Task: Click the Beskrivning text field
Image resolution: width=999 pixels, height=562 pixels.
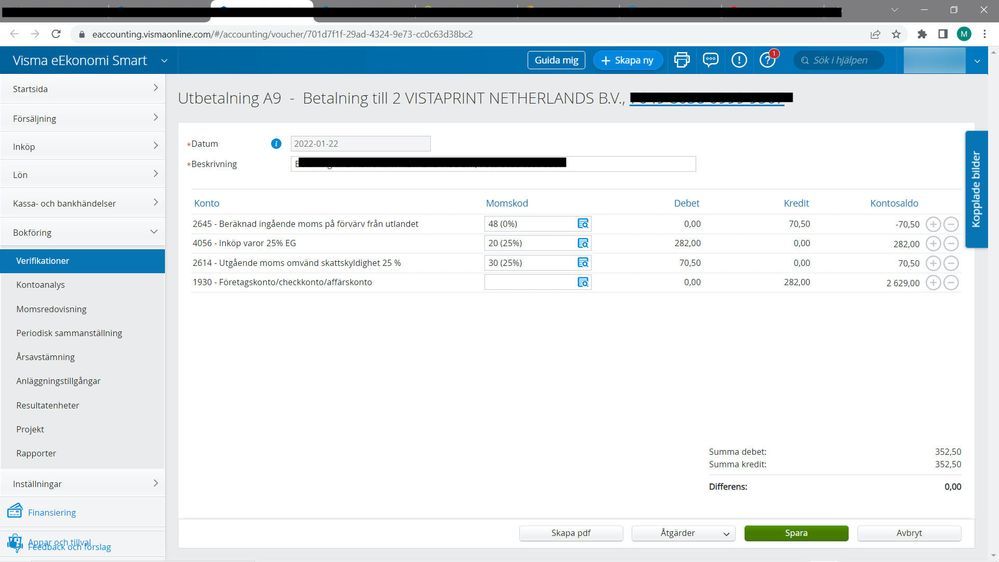Action: (492, 164)
